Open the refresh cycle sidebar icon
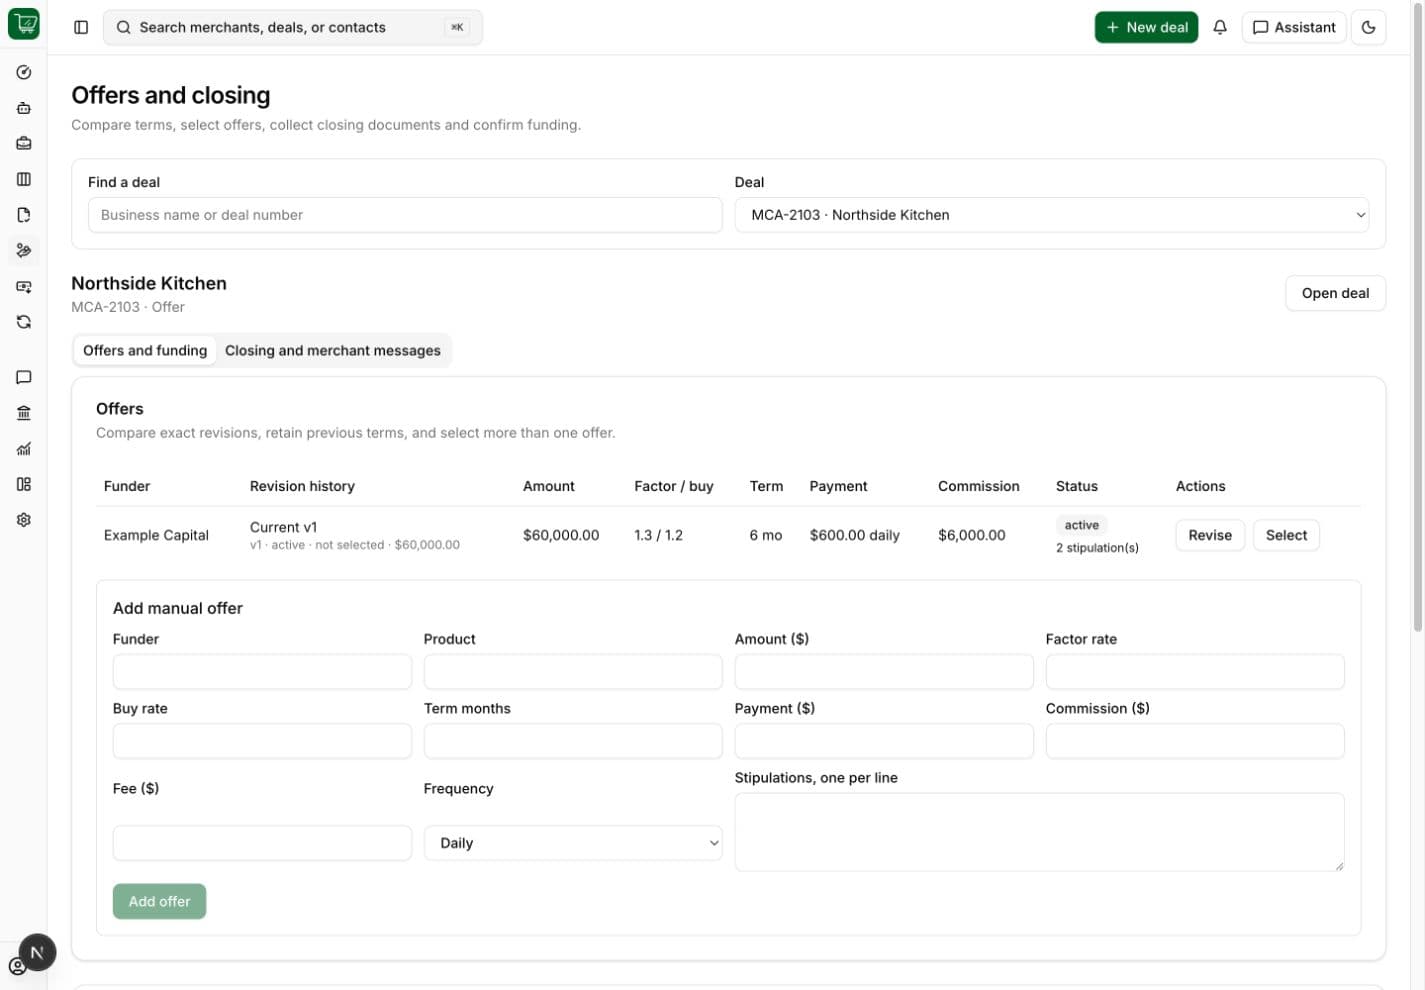This screenshot has width=1425, height=990. point(24,322)
